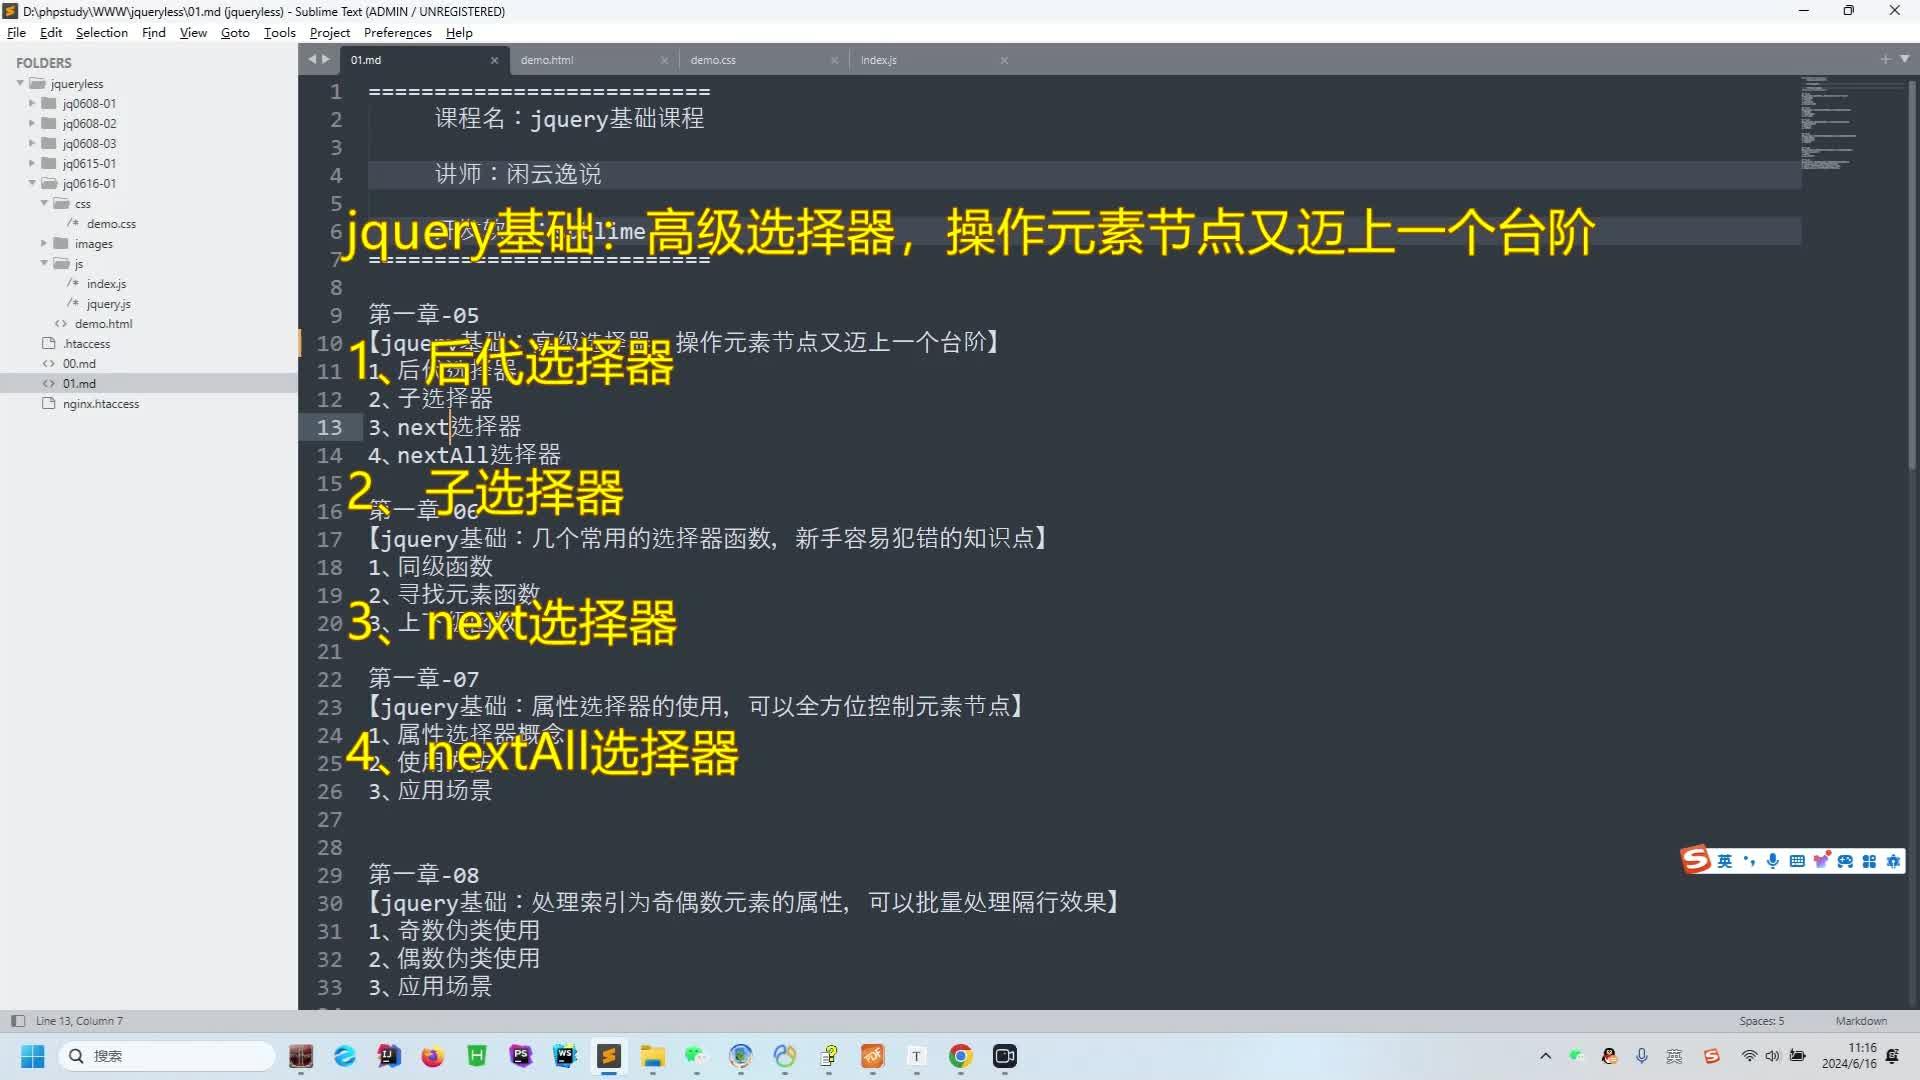Open WebStorm from taskbar

pos(565,1056)
